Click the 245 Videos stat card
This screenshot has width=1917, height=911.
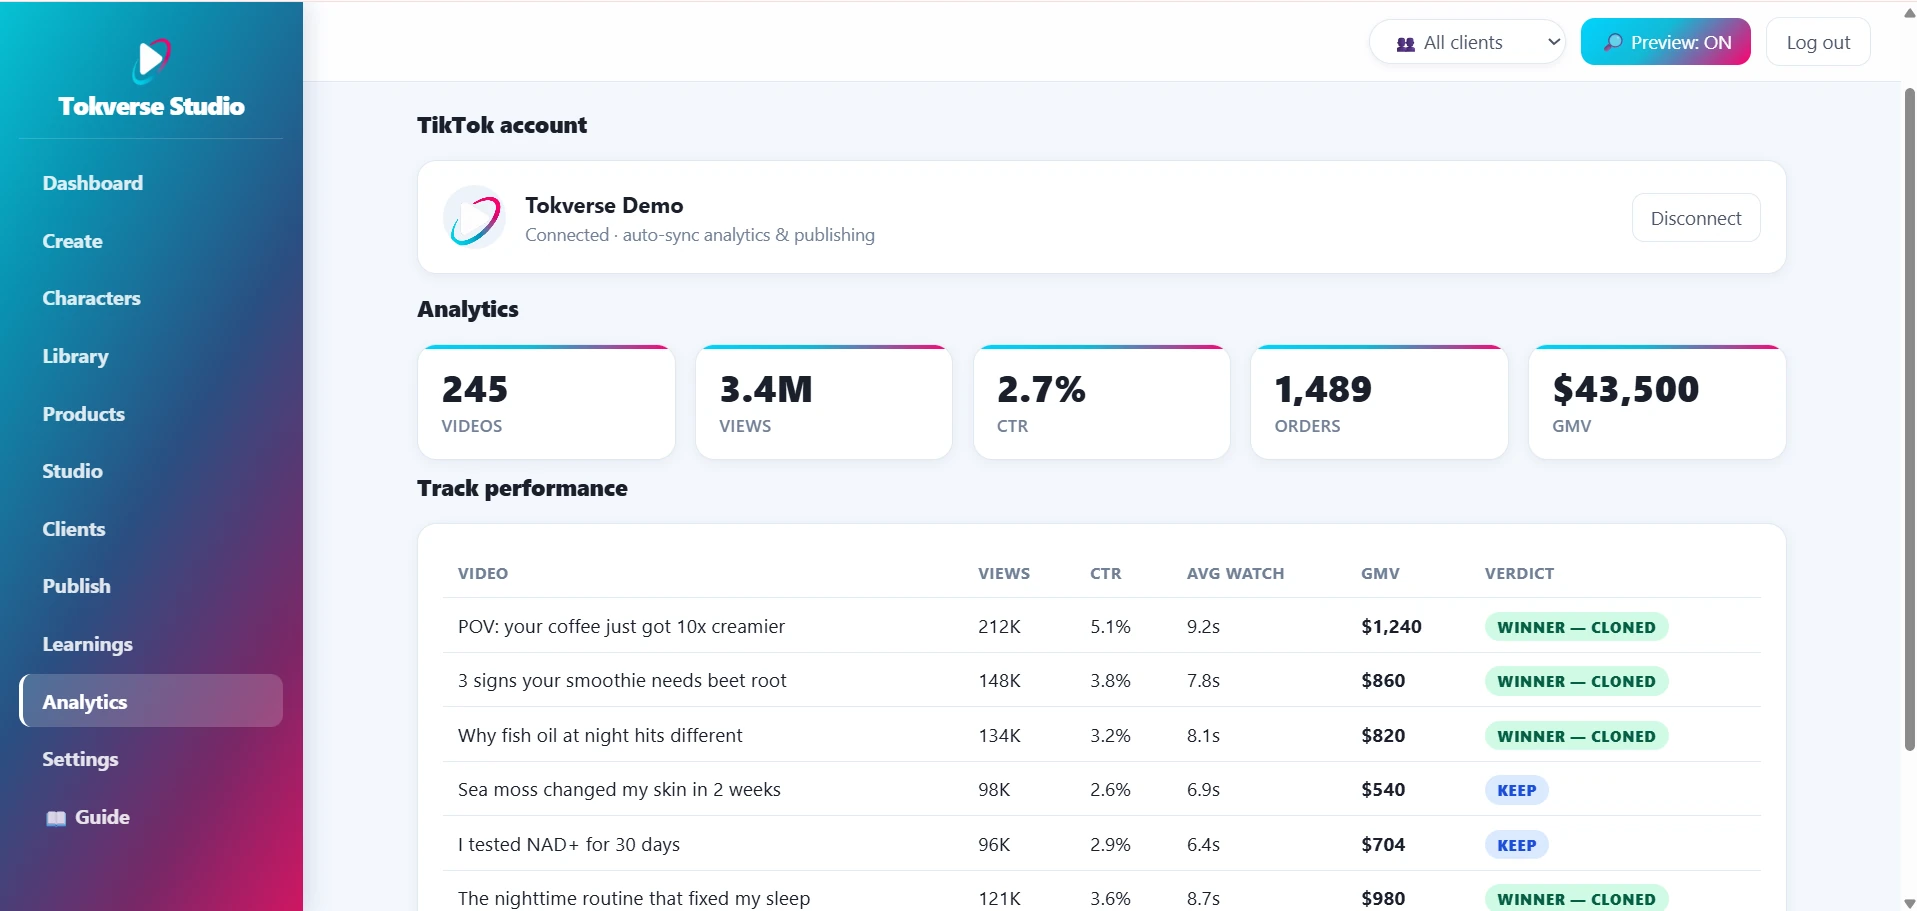point(546,402)
